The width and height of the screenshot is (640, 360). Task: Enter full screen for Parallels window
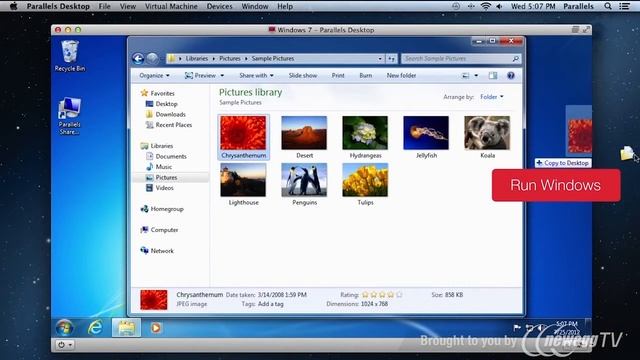coord(586,30)
